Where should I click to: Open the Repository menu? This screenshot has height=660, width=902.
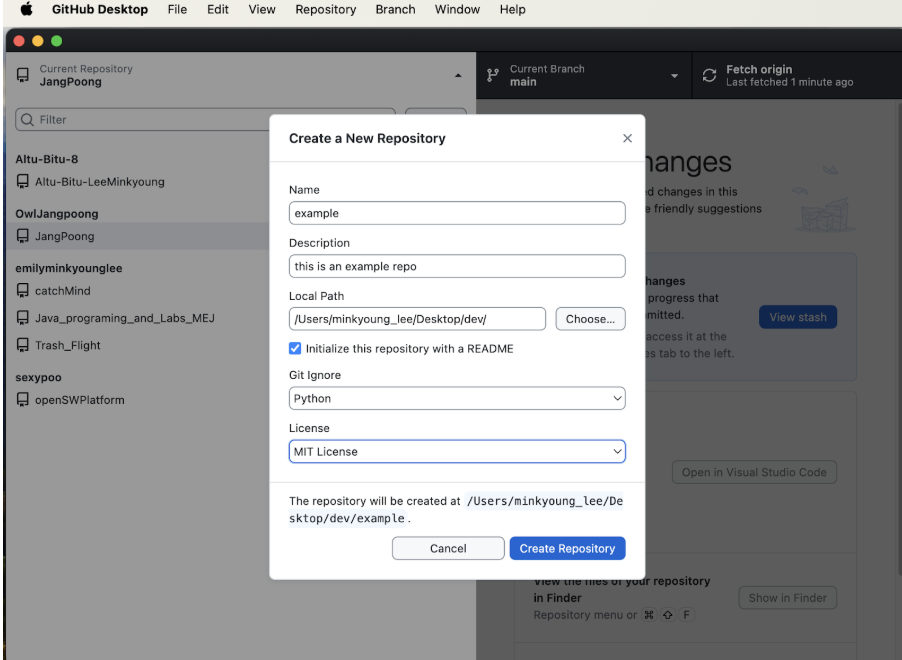coord(326,9)
